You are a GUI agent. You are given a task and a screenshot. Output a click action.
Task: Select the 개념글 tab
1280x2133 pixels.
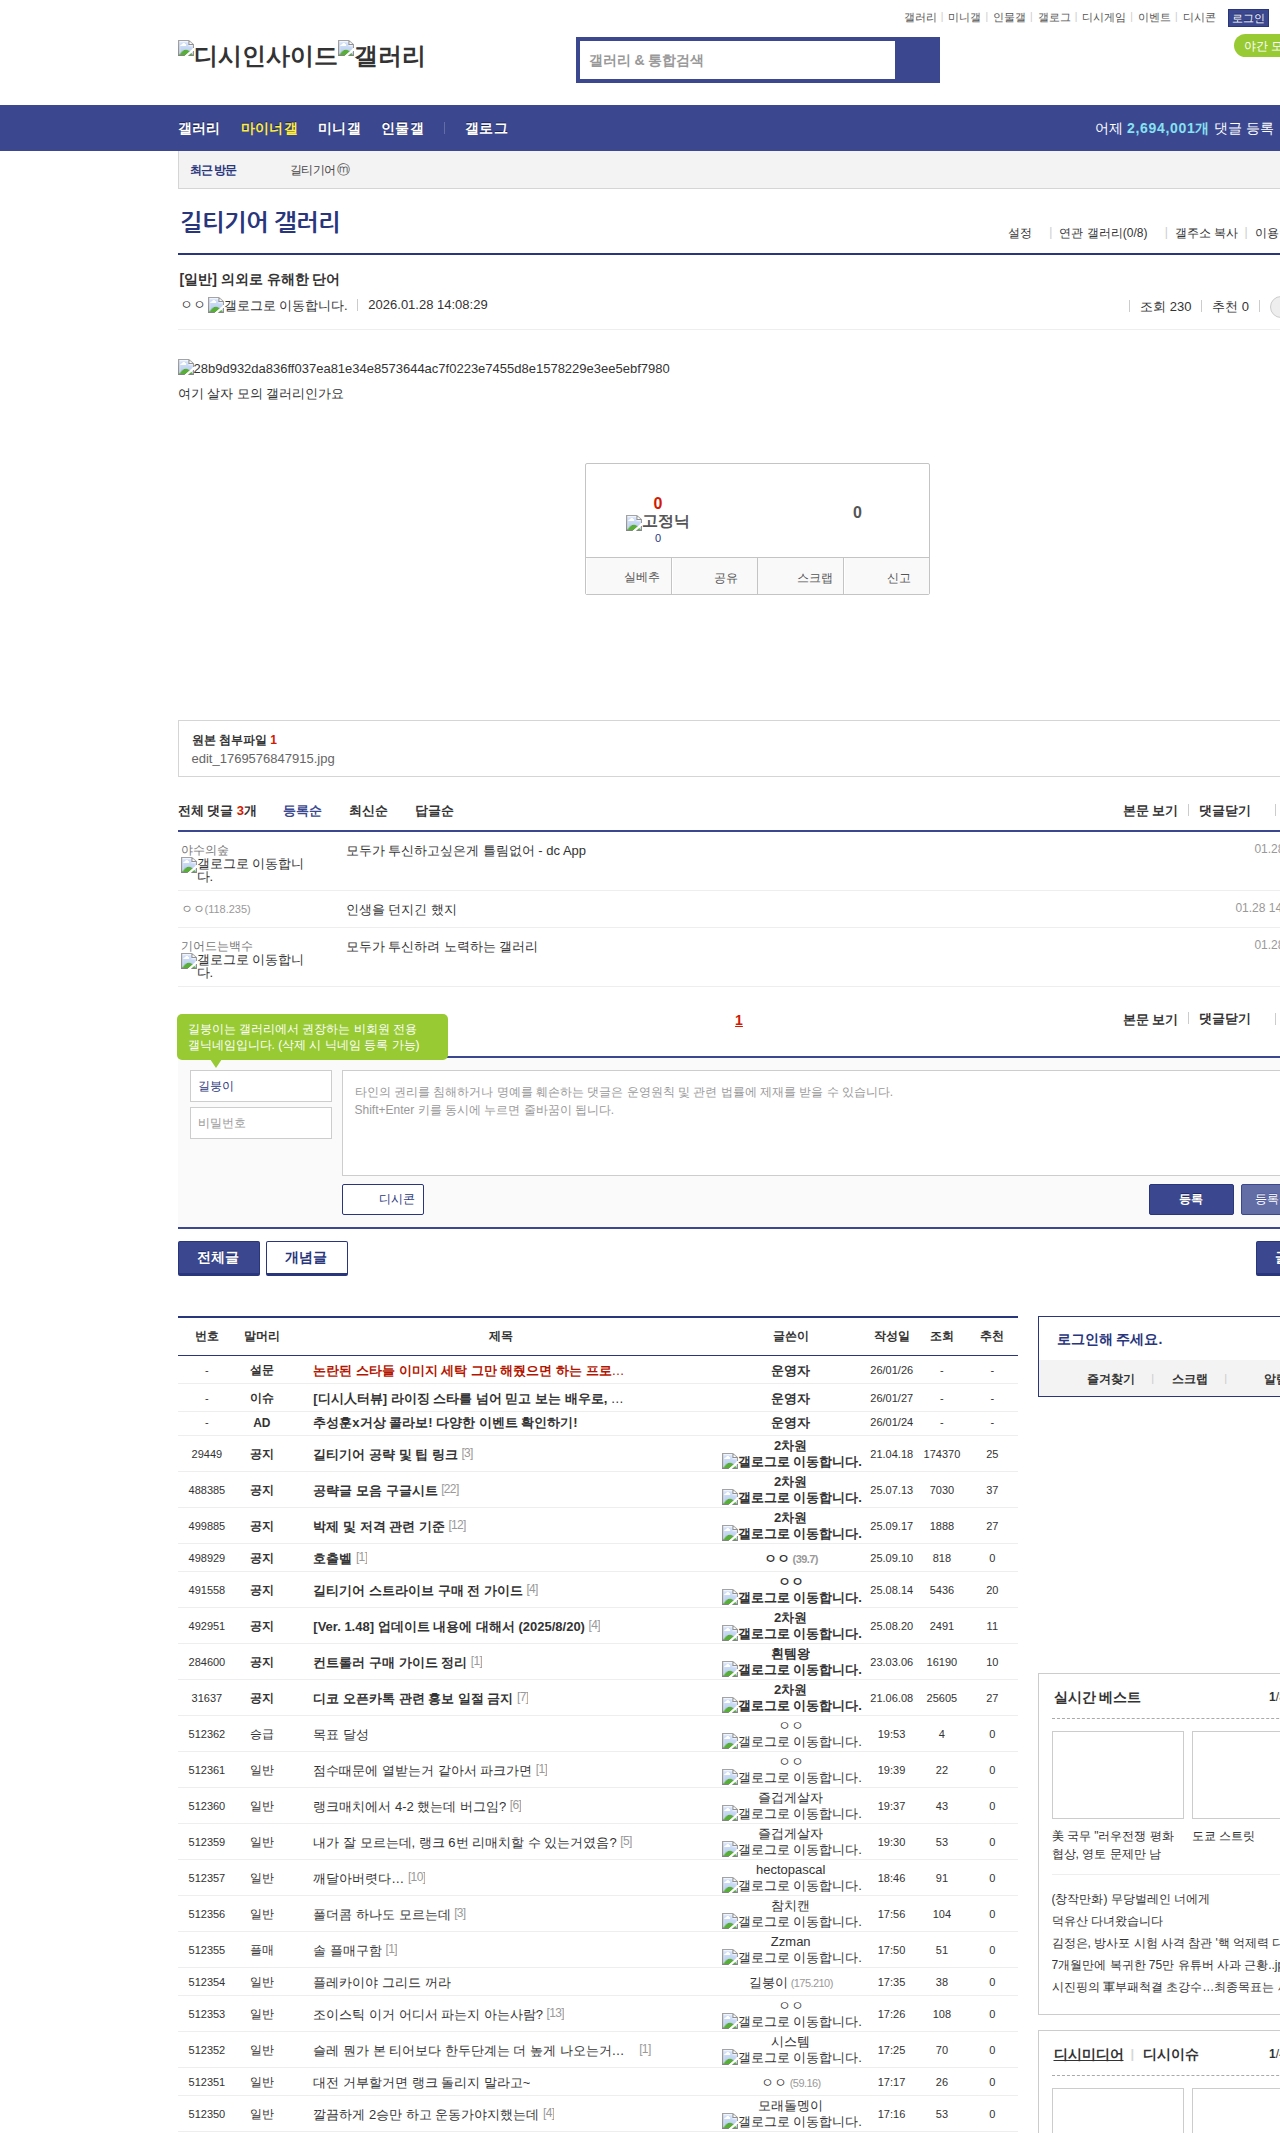coord(306,1258)
